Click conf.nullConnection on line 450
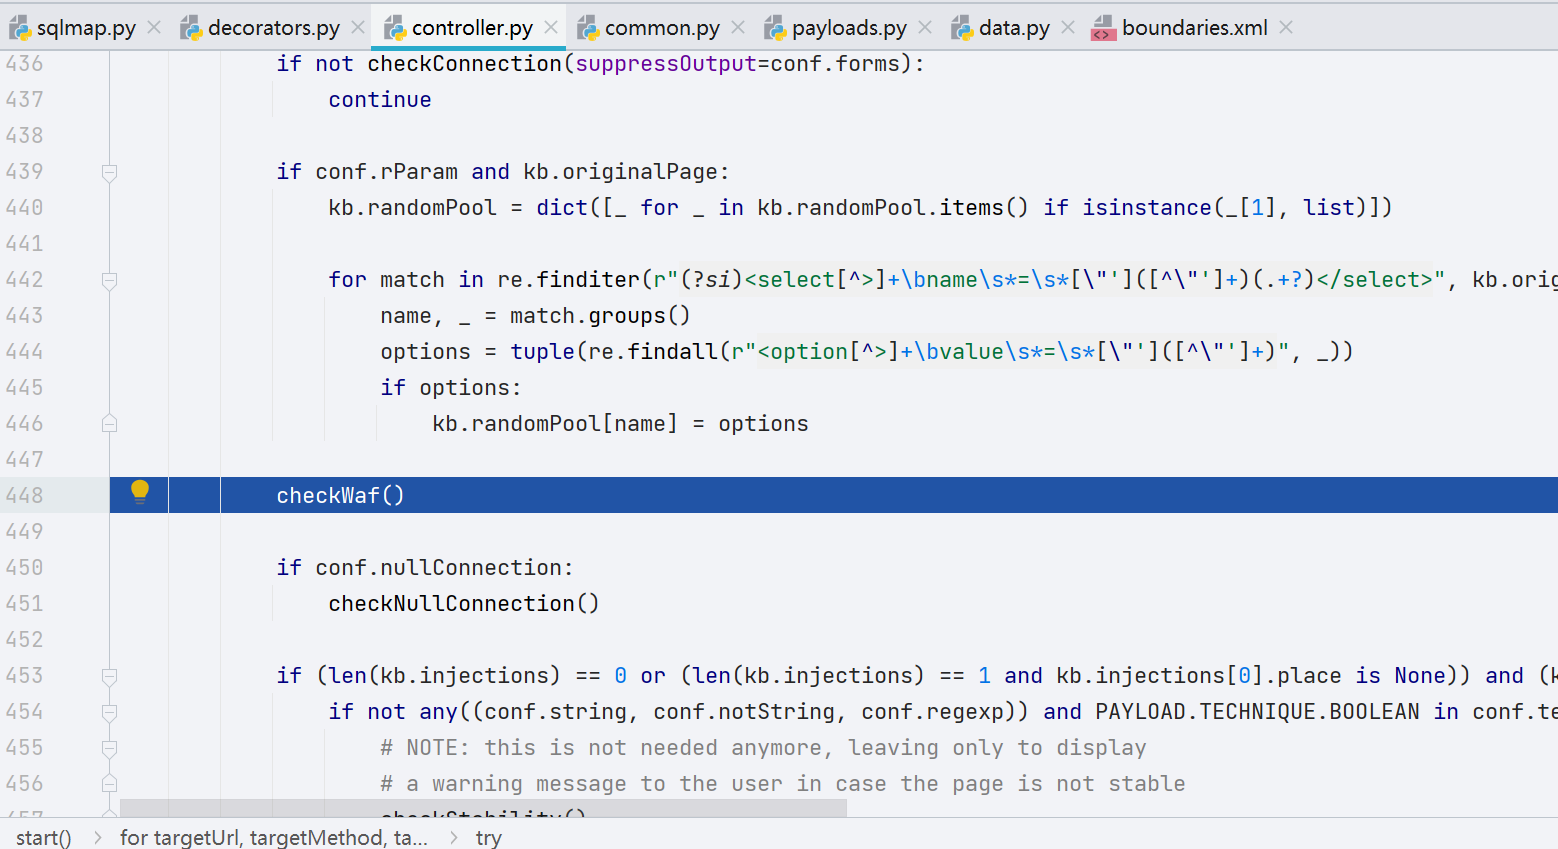The height and width of the screenshot is (849, 1558). tap(439, 567)
